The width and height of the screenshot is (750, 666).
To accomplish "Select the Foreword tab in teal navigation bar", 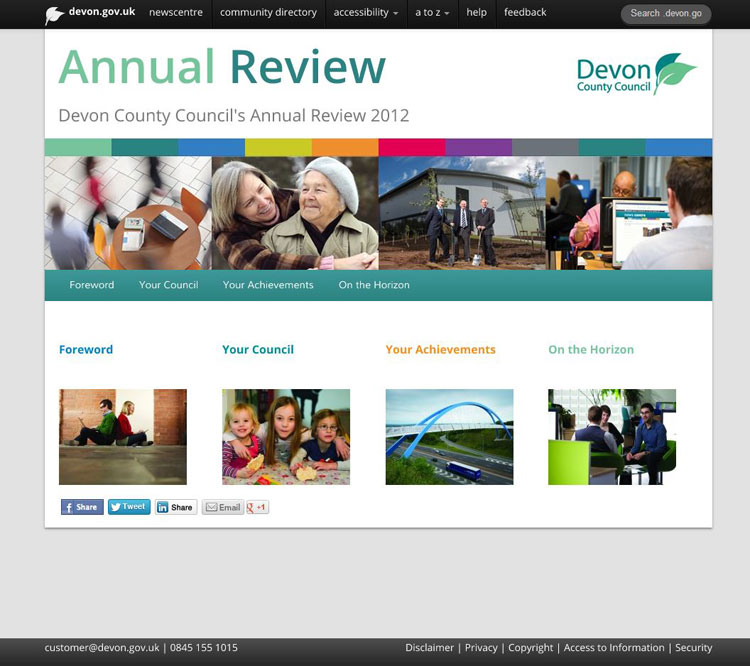I will [x=92, y=285].
